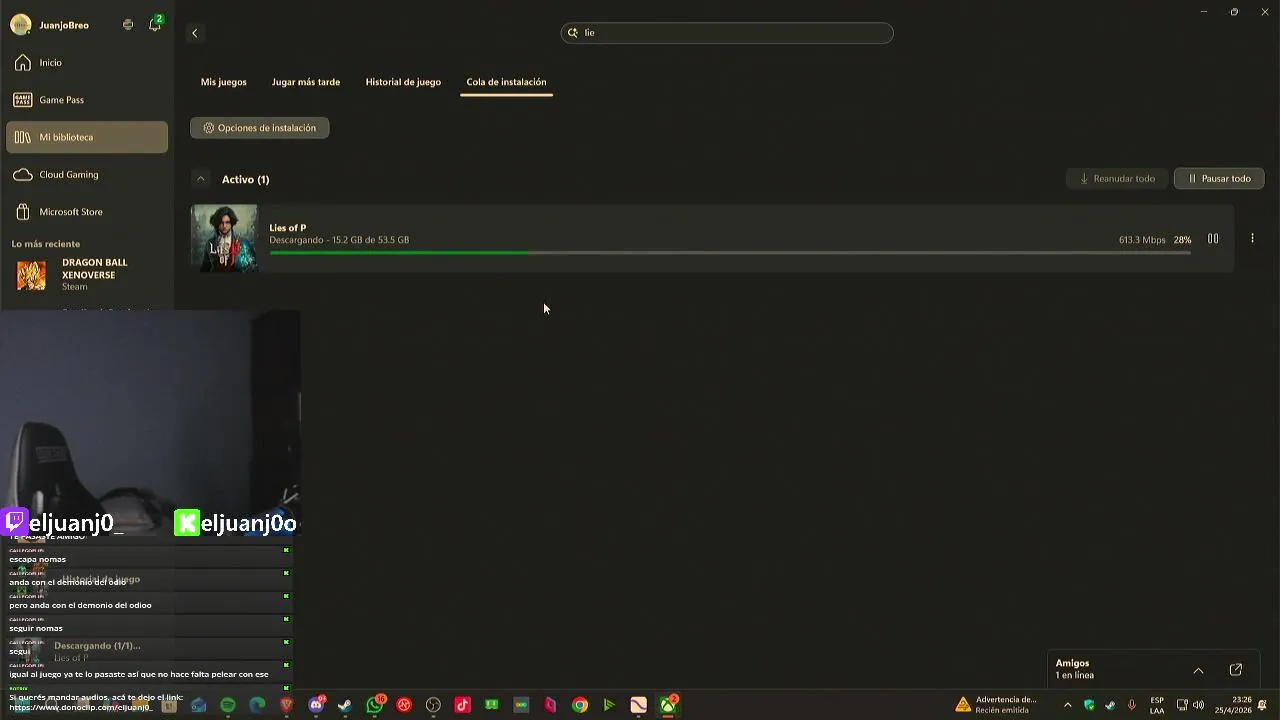Open notifications bell in Xbox app
Viewport: 1280px width, 720px height.
coord(155,25)
